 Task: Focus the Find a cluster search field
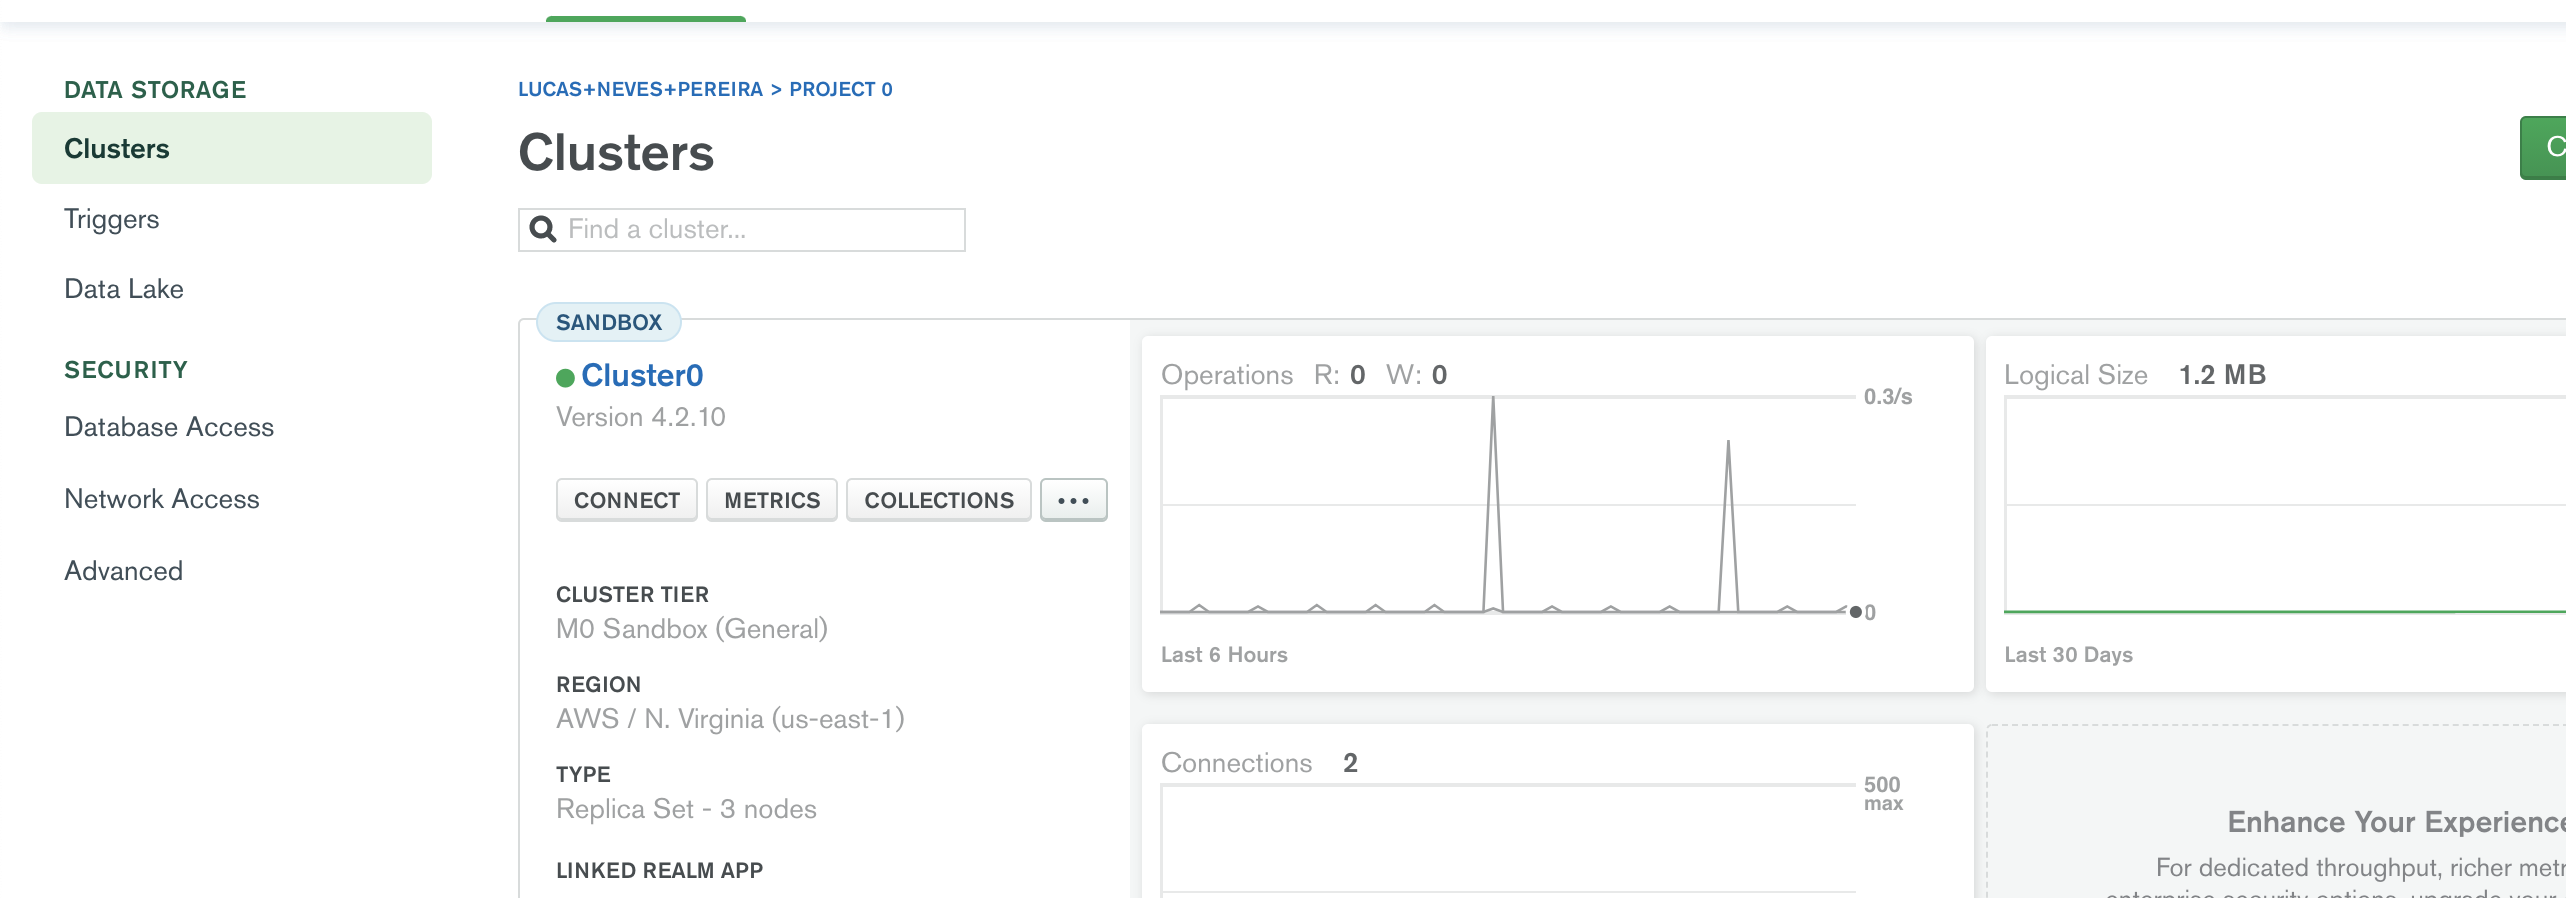pos(742,230)
